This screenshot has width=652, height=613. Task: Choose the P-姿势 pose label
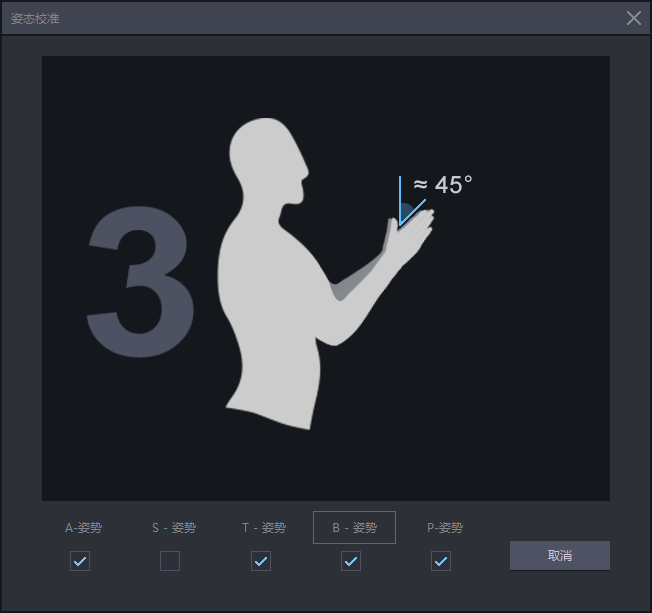click(x=444, y=528)
